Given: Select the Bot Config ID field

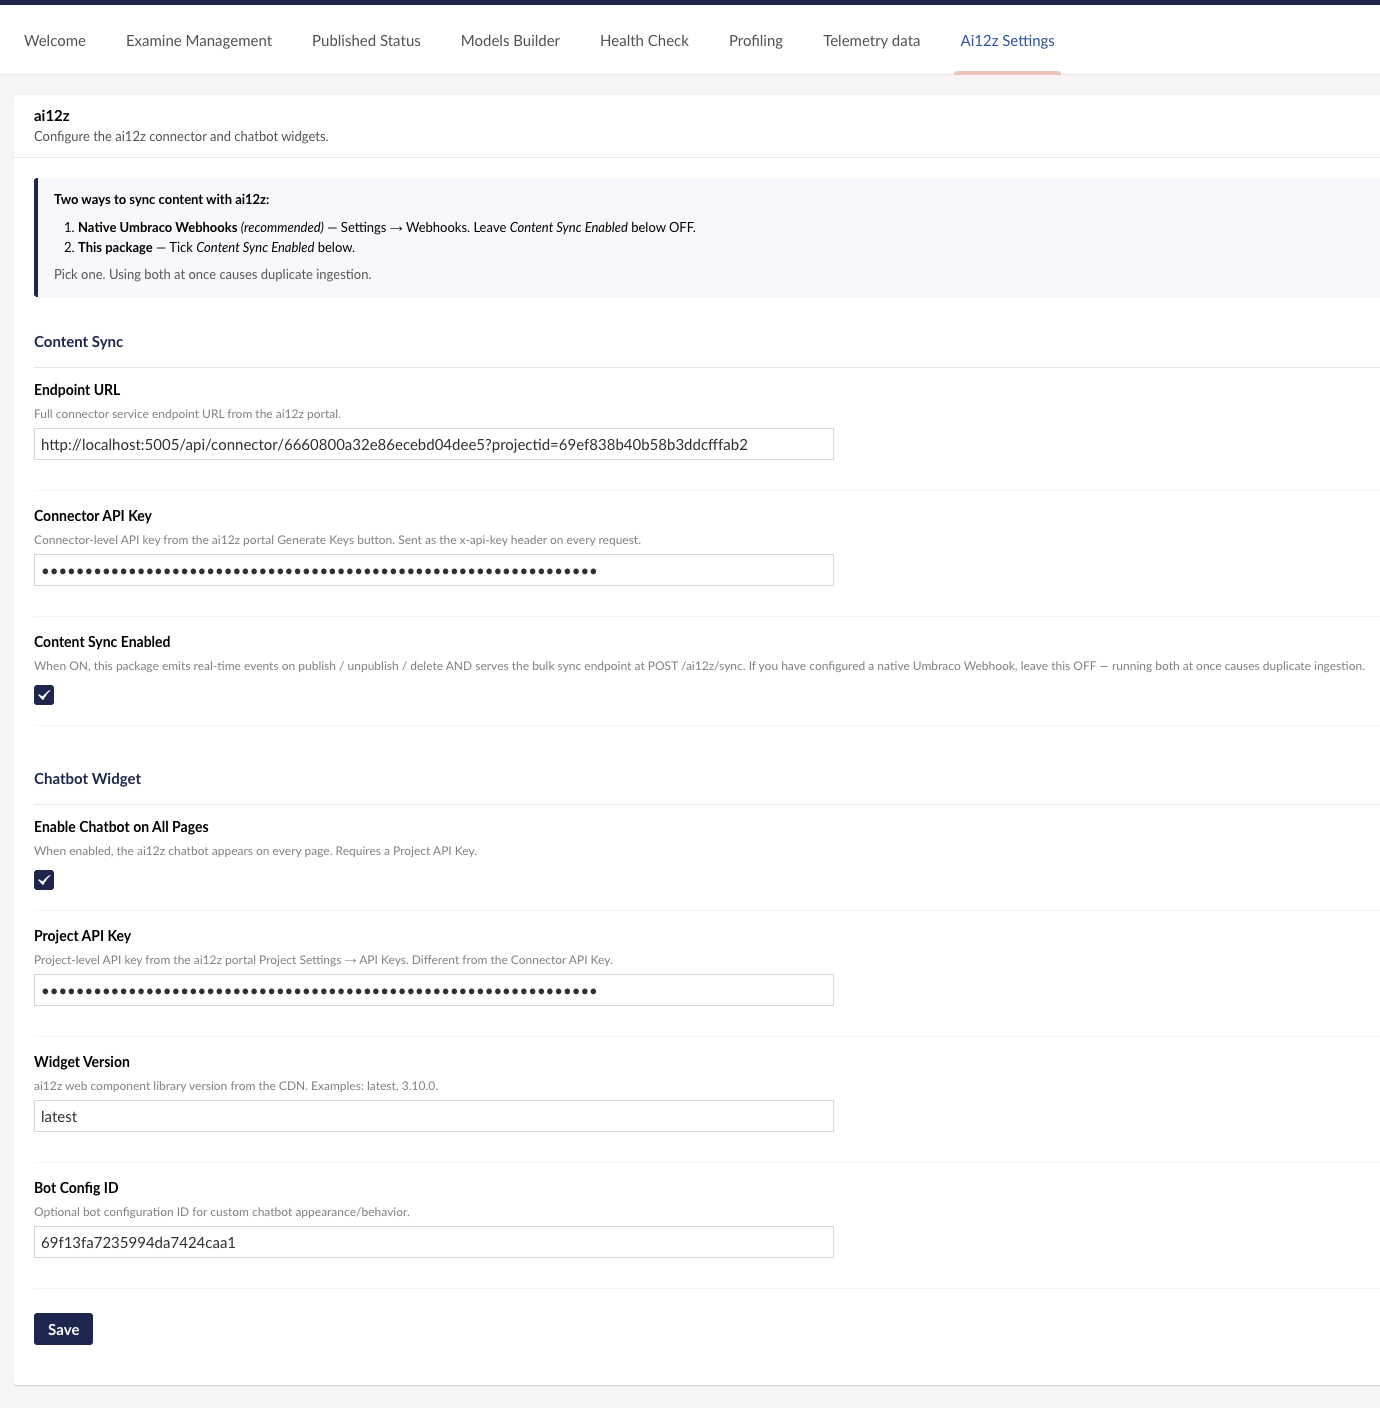Looking at the screenshot, I should [434, 1242].
